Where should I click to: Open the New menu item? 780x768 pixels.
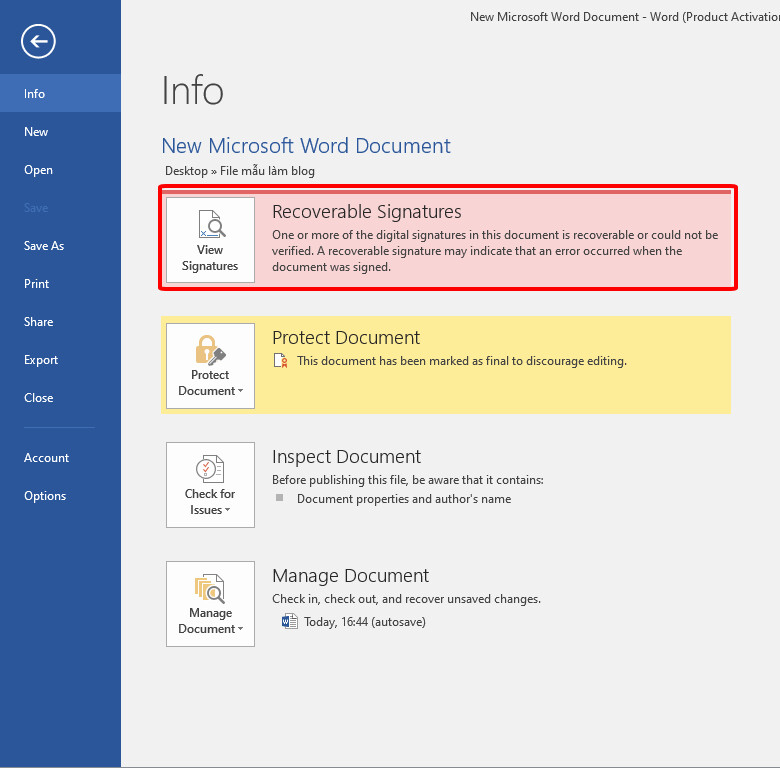(36, 132)
